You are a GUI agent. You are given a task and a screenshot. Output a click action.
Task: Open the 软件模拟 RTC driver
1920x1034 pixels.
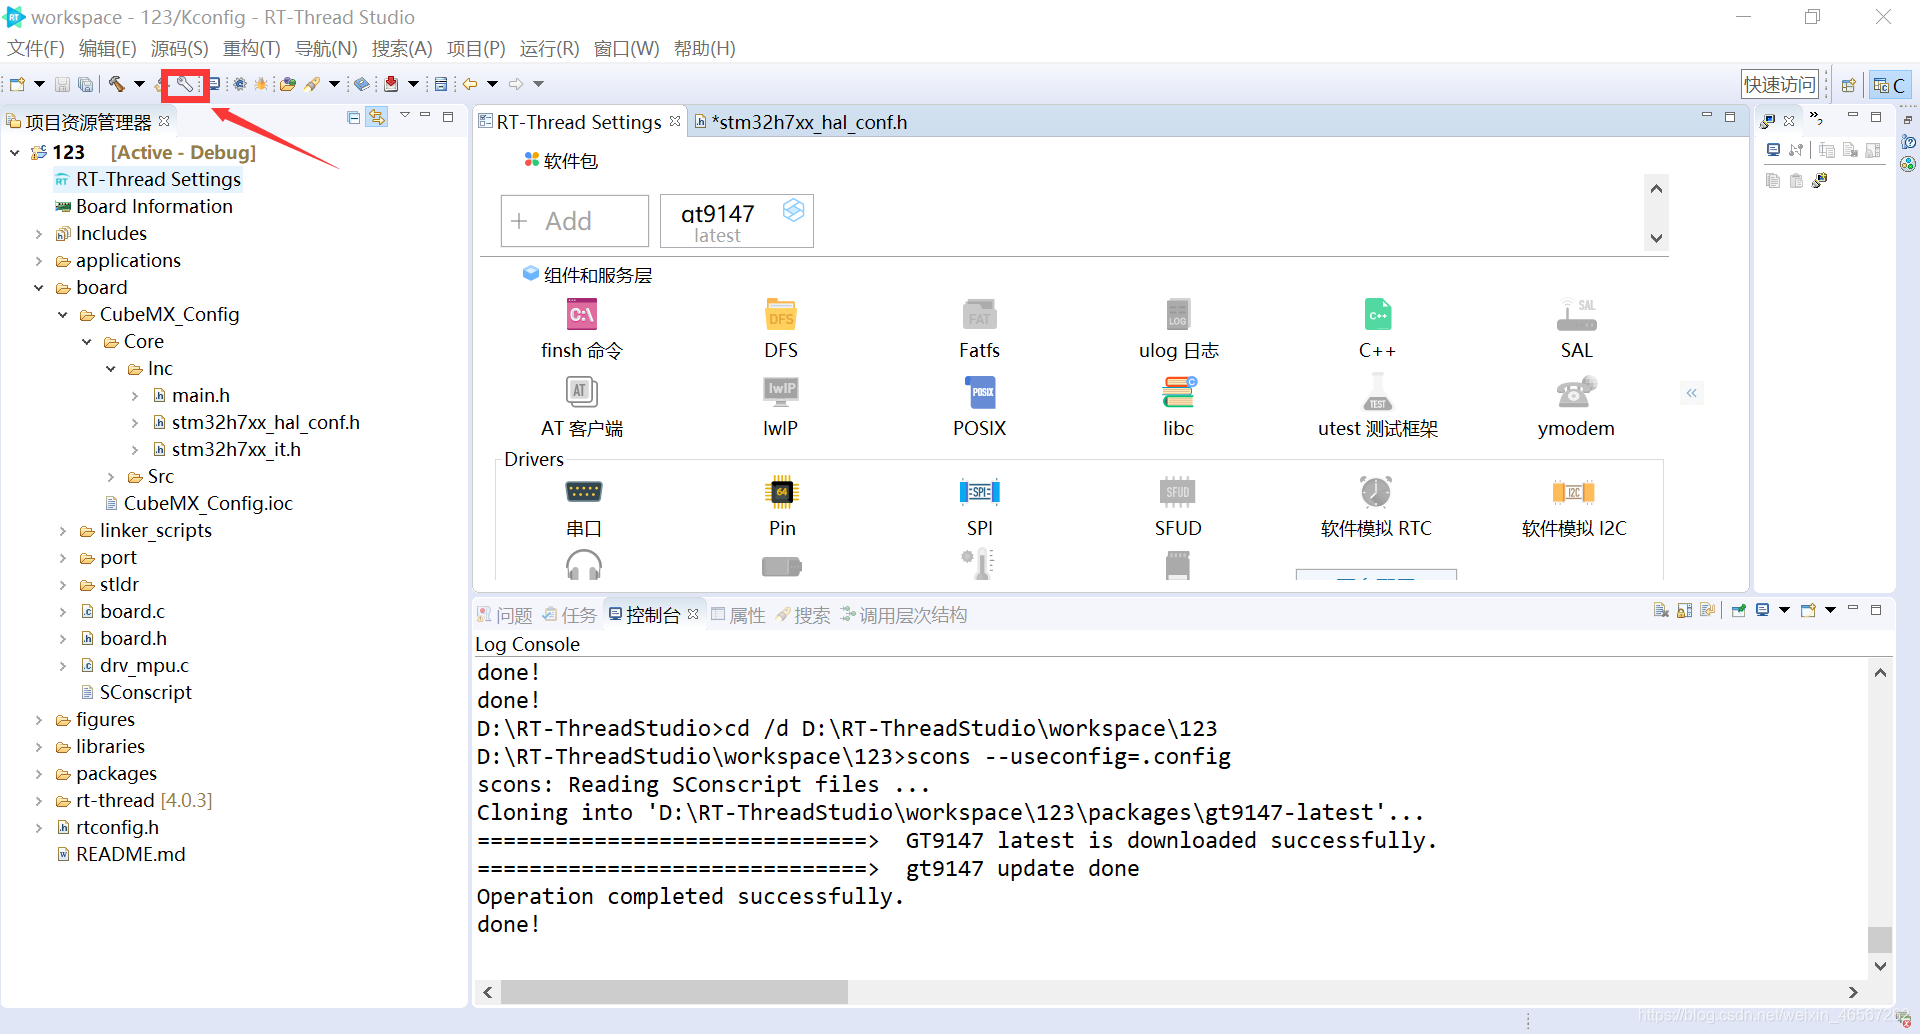point(1376,507)
